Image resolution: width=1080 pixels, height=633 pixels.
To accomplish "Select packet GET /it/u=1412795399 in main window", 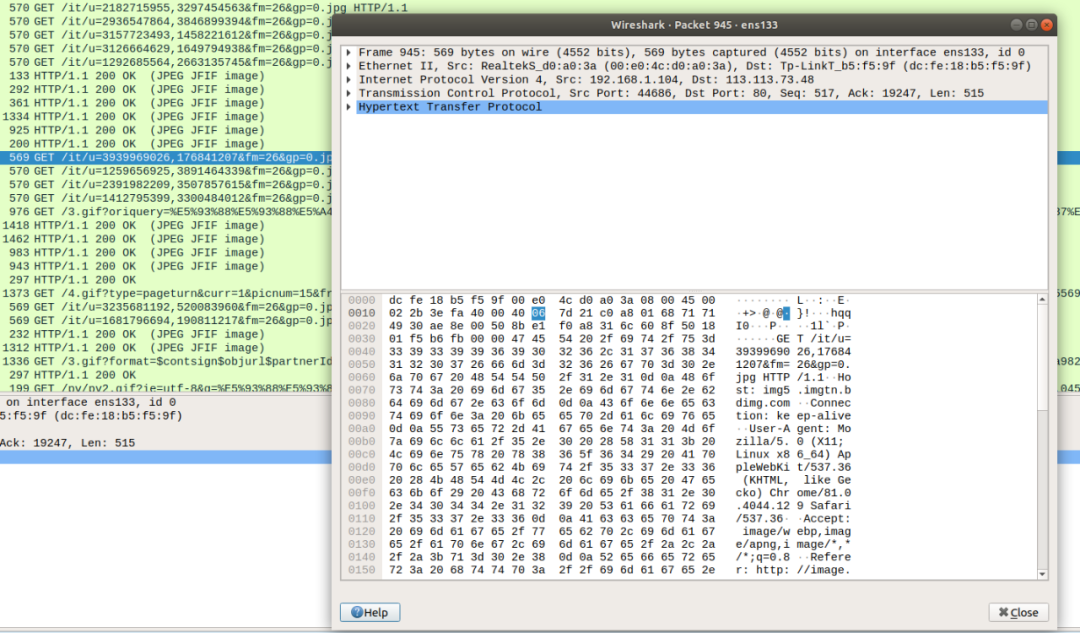I will [x=166, y=198].
